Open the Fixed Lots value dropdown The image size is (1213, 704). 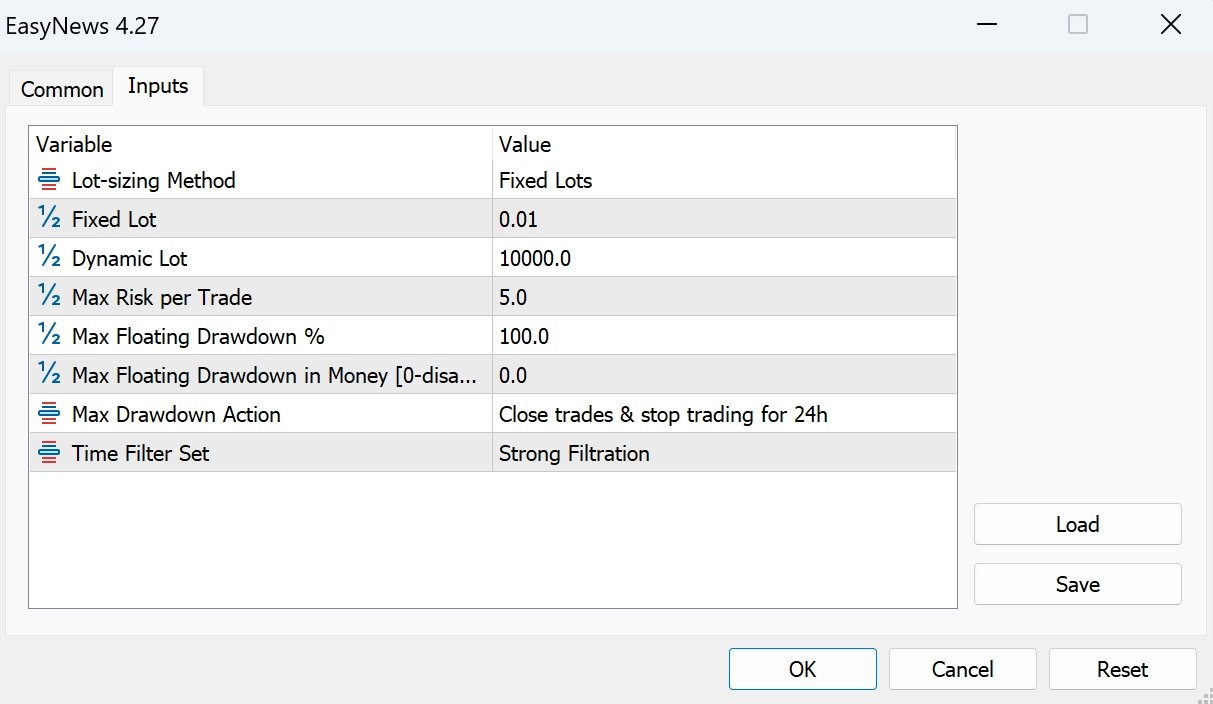tap(723, 181)
